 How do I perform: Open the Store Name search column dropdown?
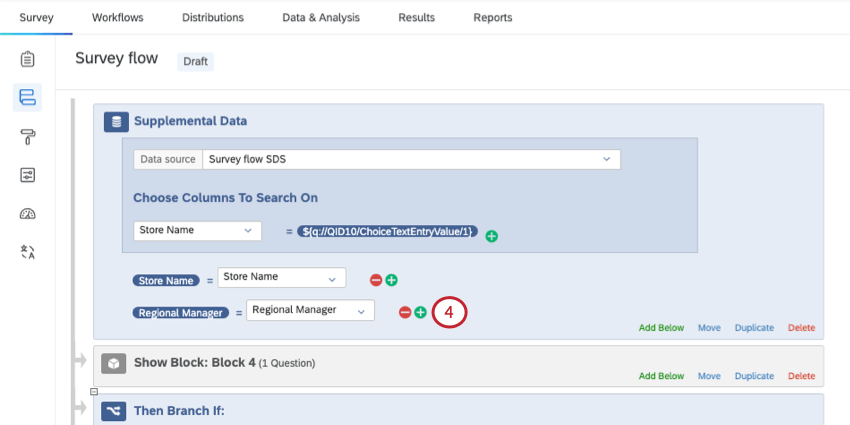tap(197, 231)
